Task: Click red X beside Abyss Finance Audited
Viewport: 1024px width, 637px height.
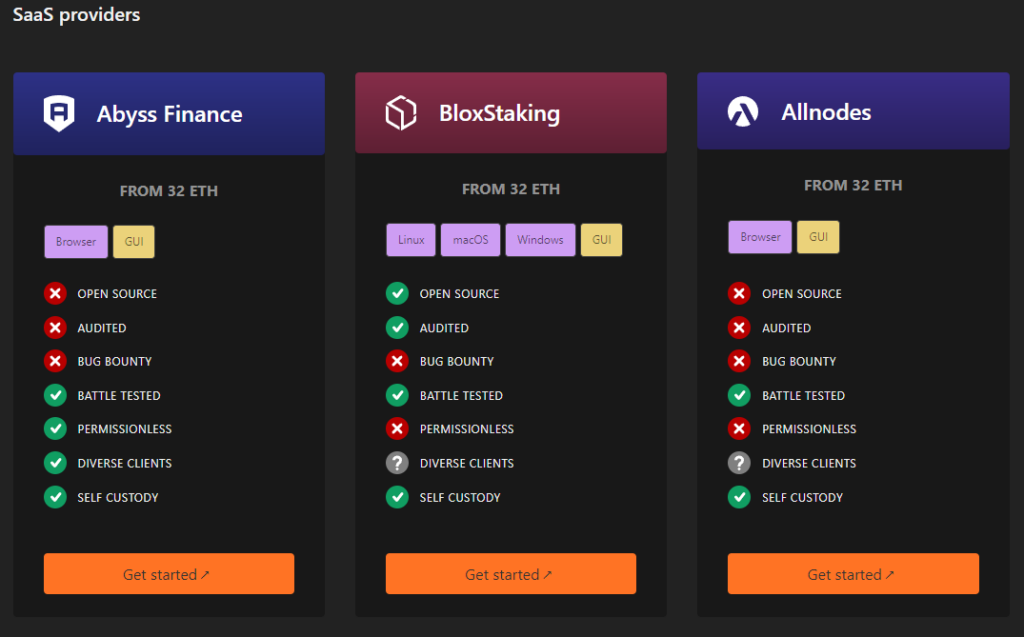Action: pos(56,327)
